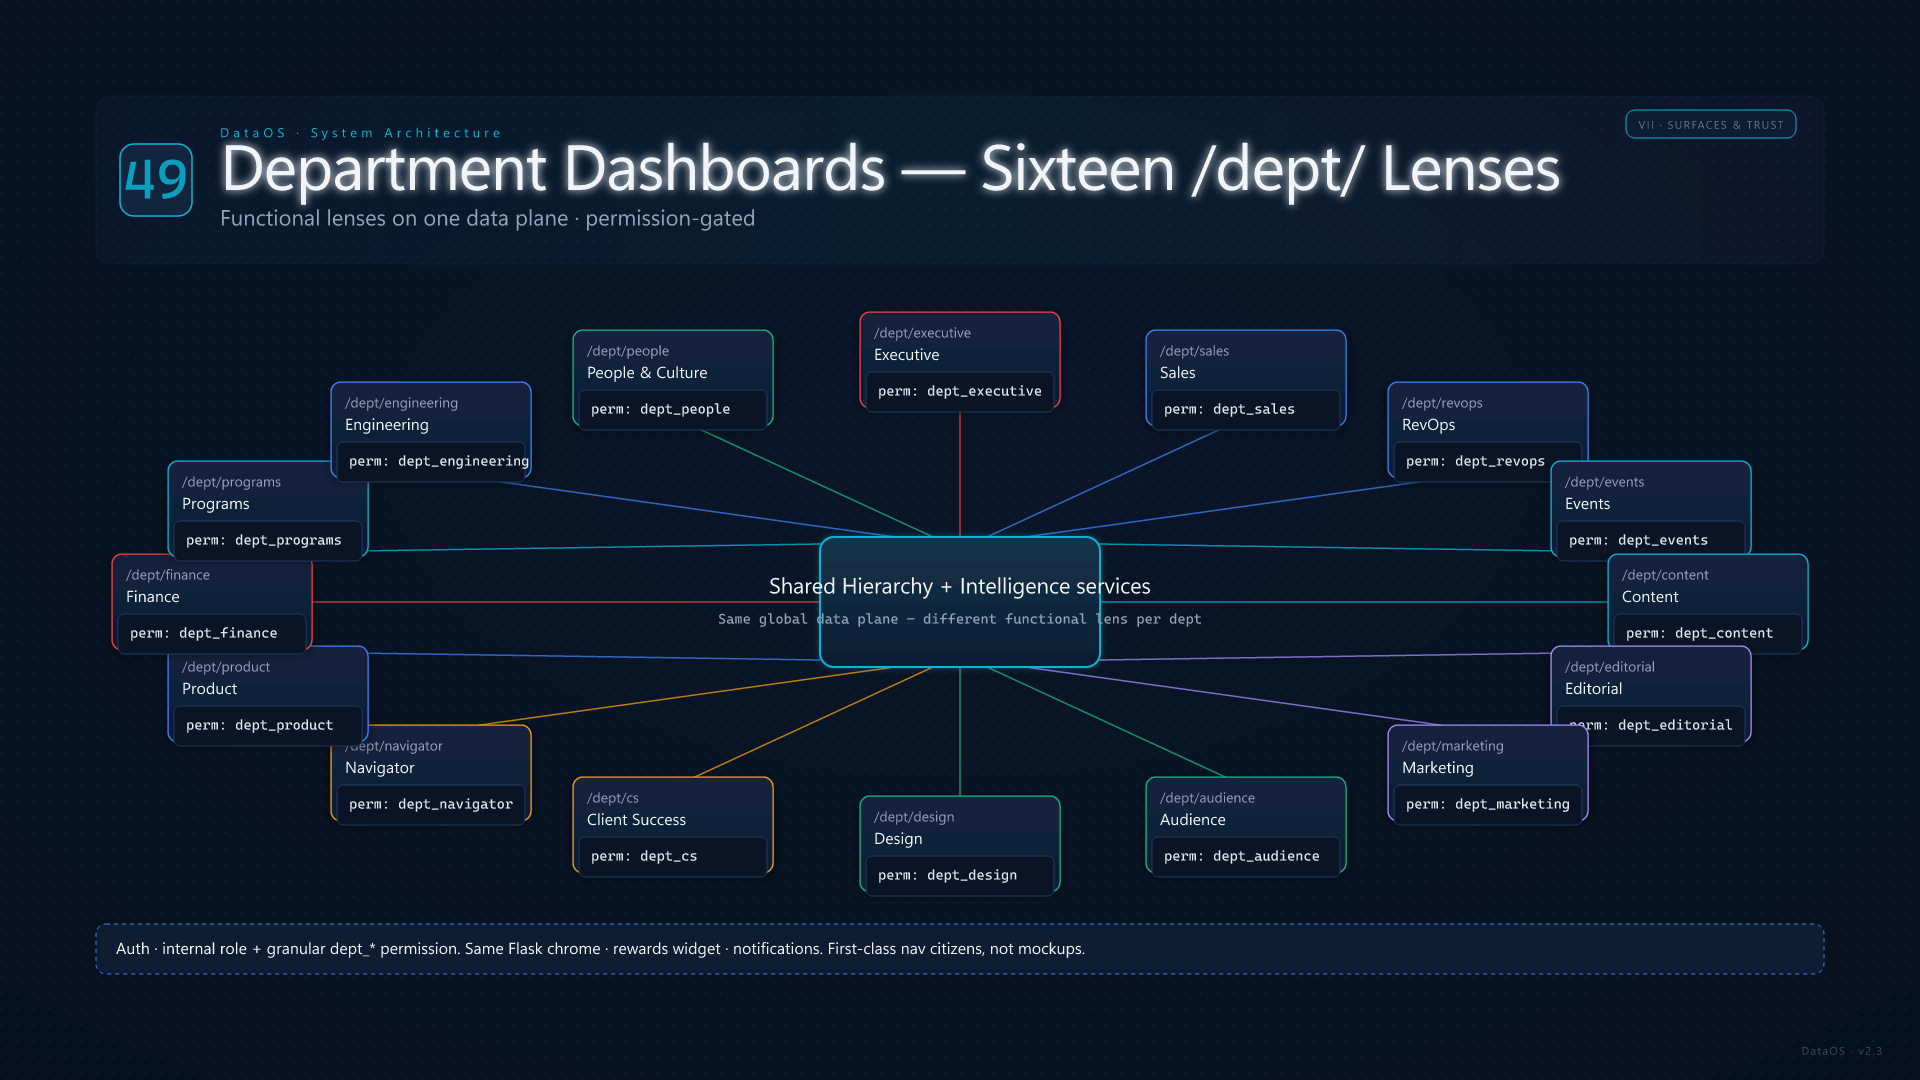Select the Content department title
This screenshot has width=1920, height=1080.
tap(1650, 597)
